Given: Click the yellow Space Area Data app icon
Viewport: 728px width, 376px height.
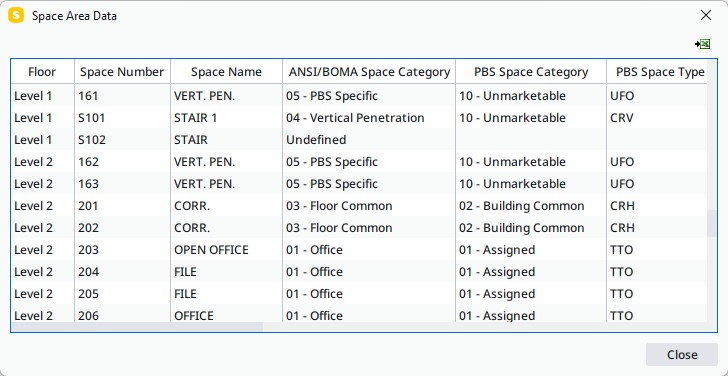Looking at the screenshot, I should click(x=16, y=15).
